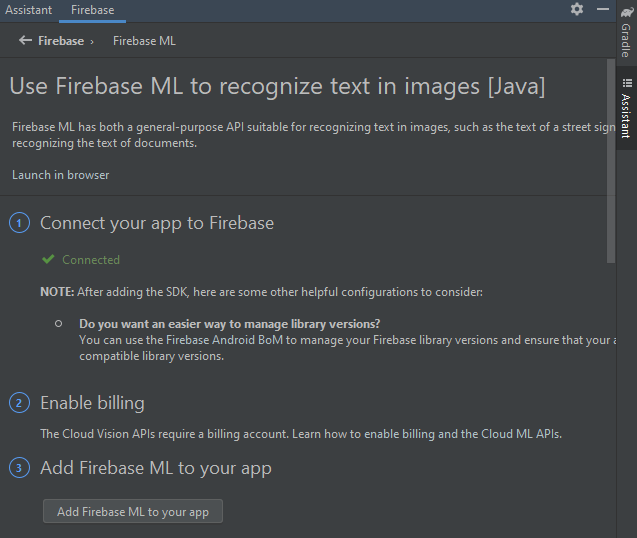Toggle the Assistant side strip button
Image resolution: width=637 pixels, height=538 pixels.
[625, 108]
